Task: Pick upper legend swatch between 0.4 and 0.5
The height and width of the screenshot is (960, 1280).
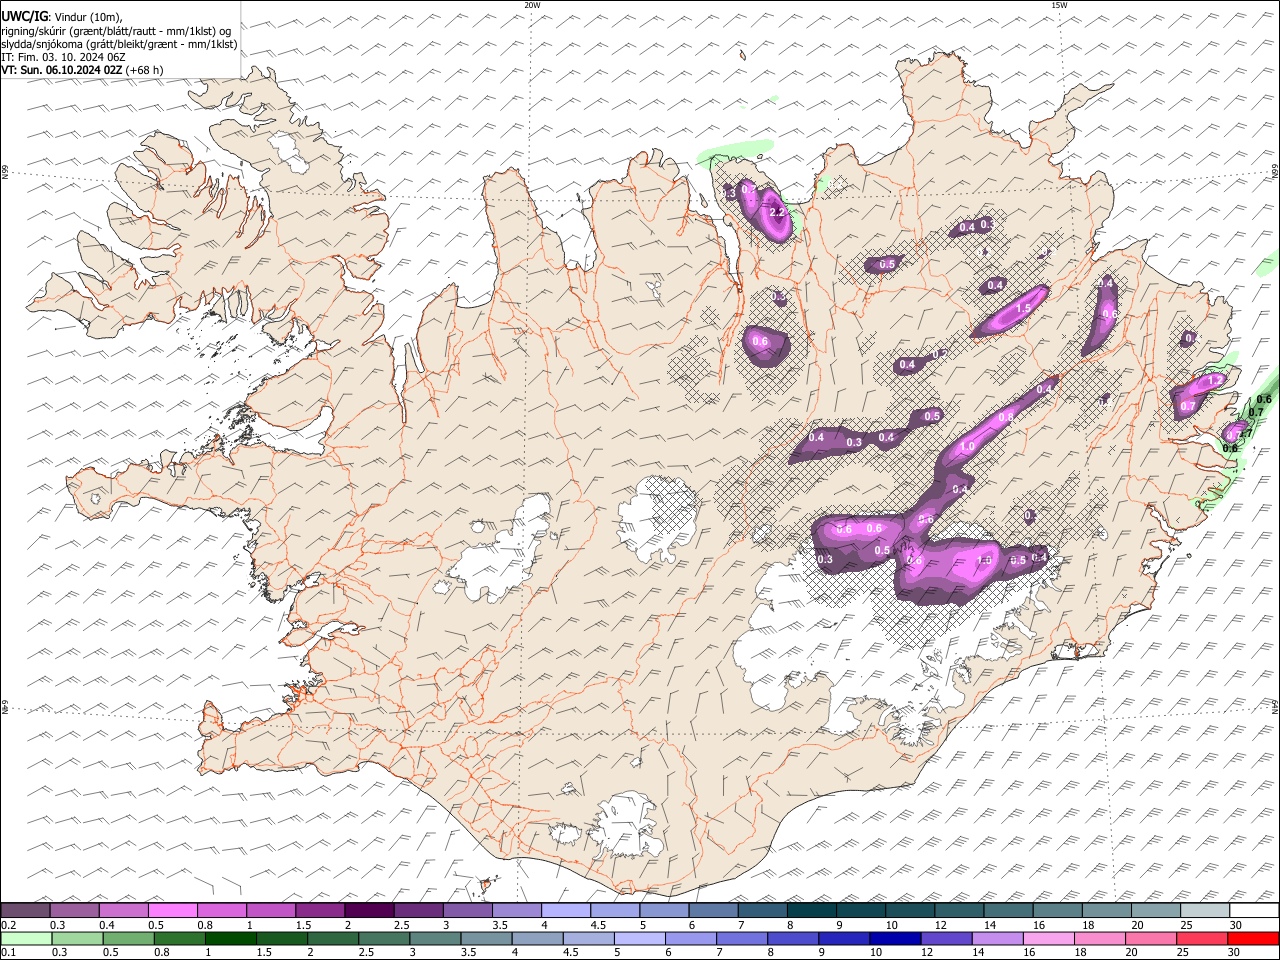Action: click(123, 910)
